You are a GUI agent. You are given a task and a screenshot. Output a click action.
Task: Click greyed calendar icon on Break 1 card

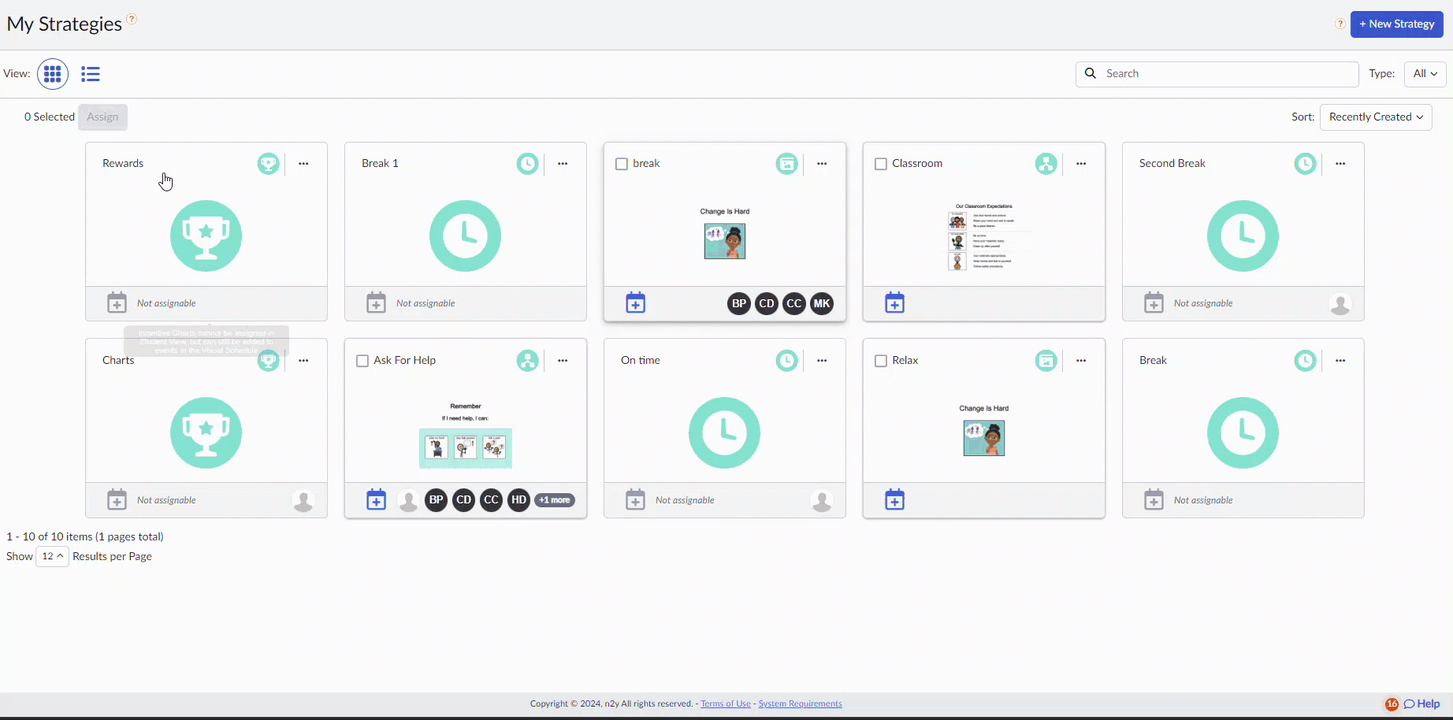376,303
